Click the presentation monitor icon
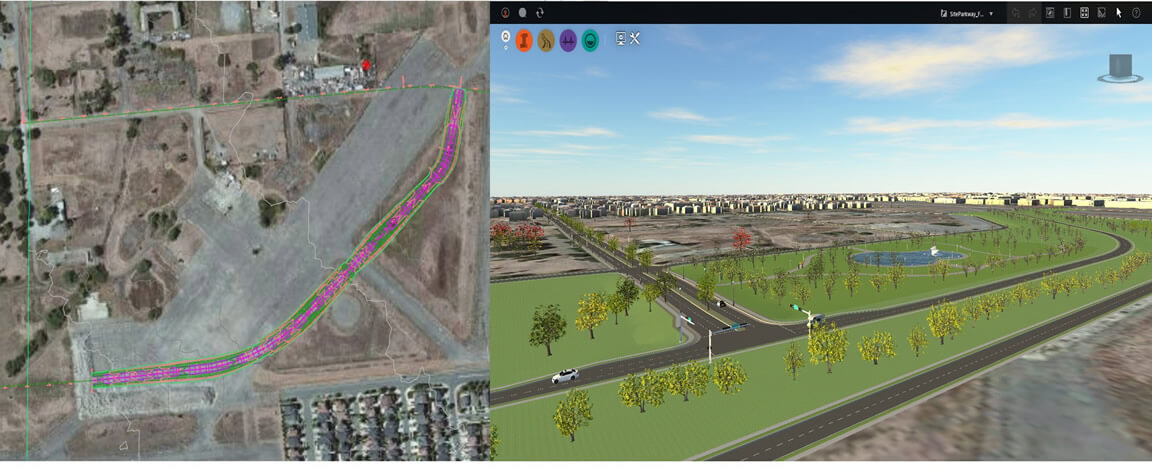This screenshot has height=469, width=1152. tap(620, 40)
